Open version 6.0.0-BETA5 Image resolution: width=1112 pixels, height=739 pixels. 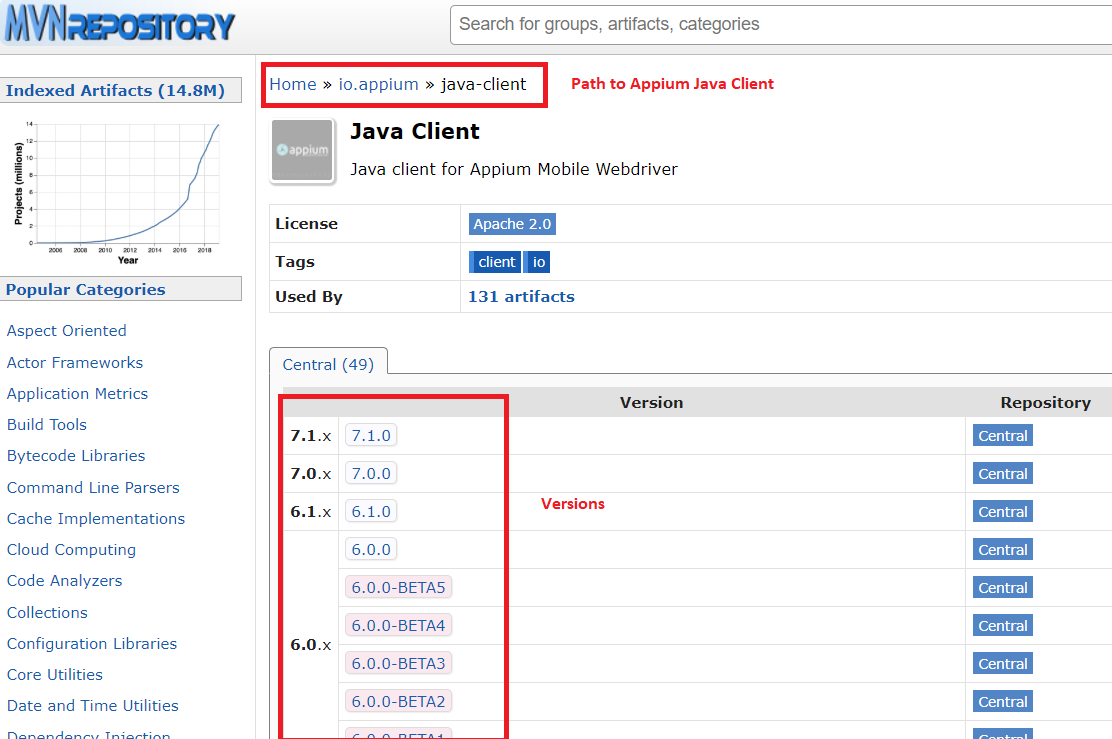[399, 587]
